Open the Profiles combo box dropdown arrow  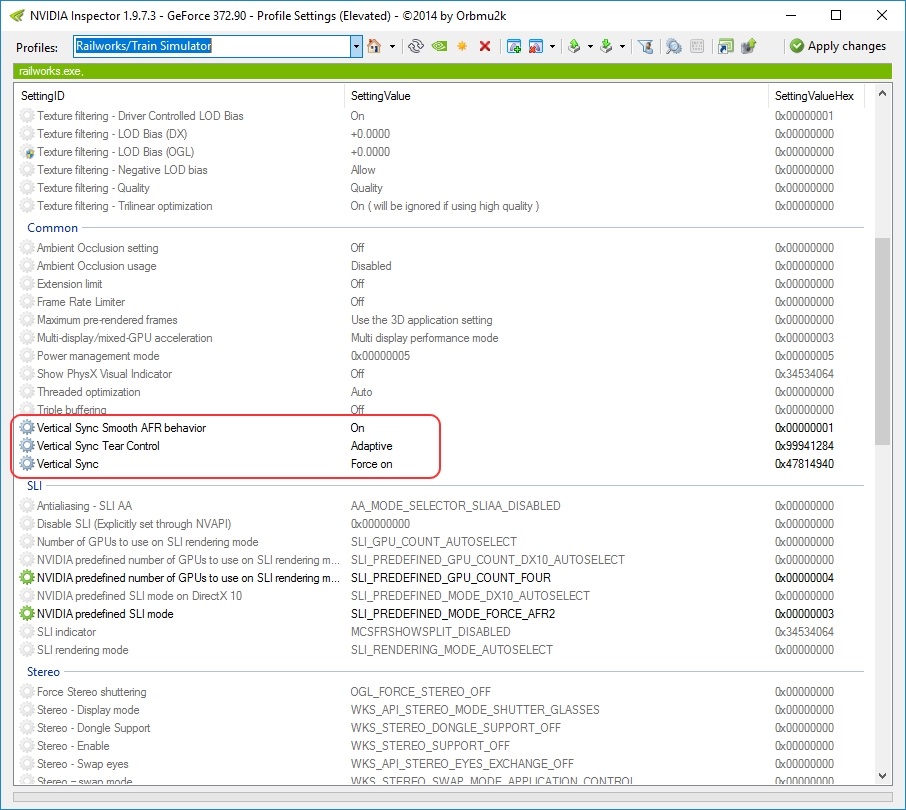(356, 46)
